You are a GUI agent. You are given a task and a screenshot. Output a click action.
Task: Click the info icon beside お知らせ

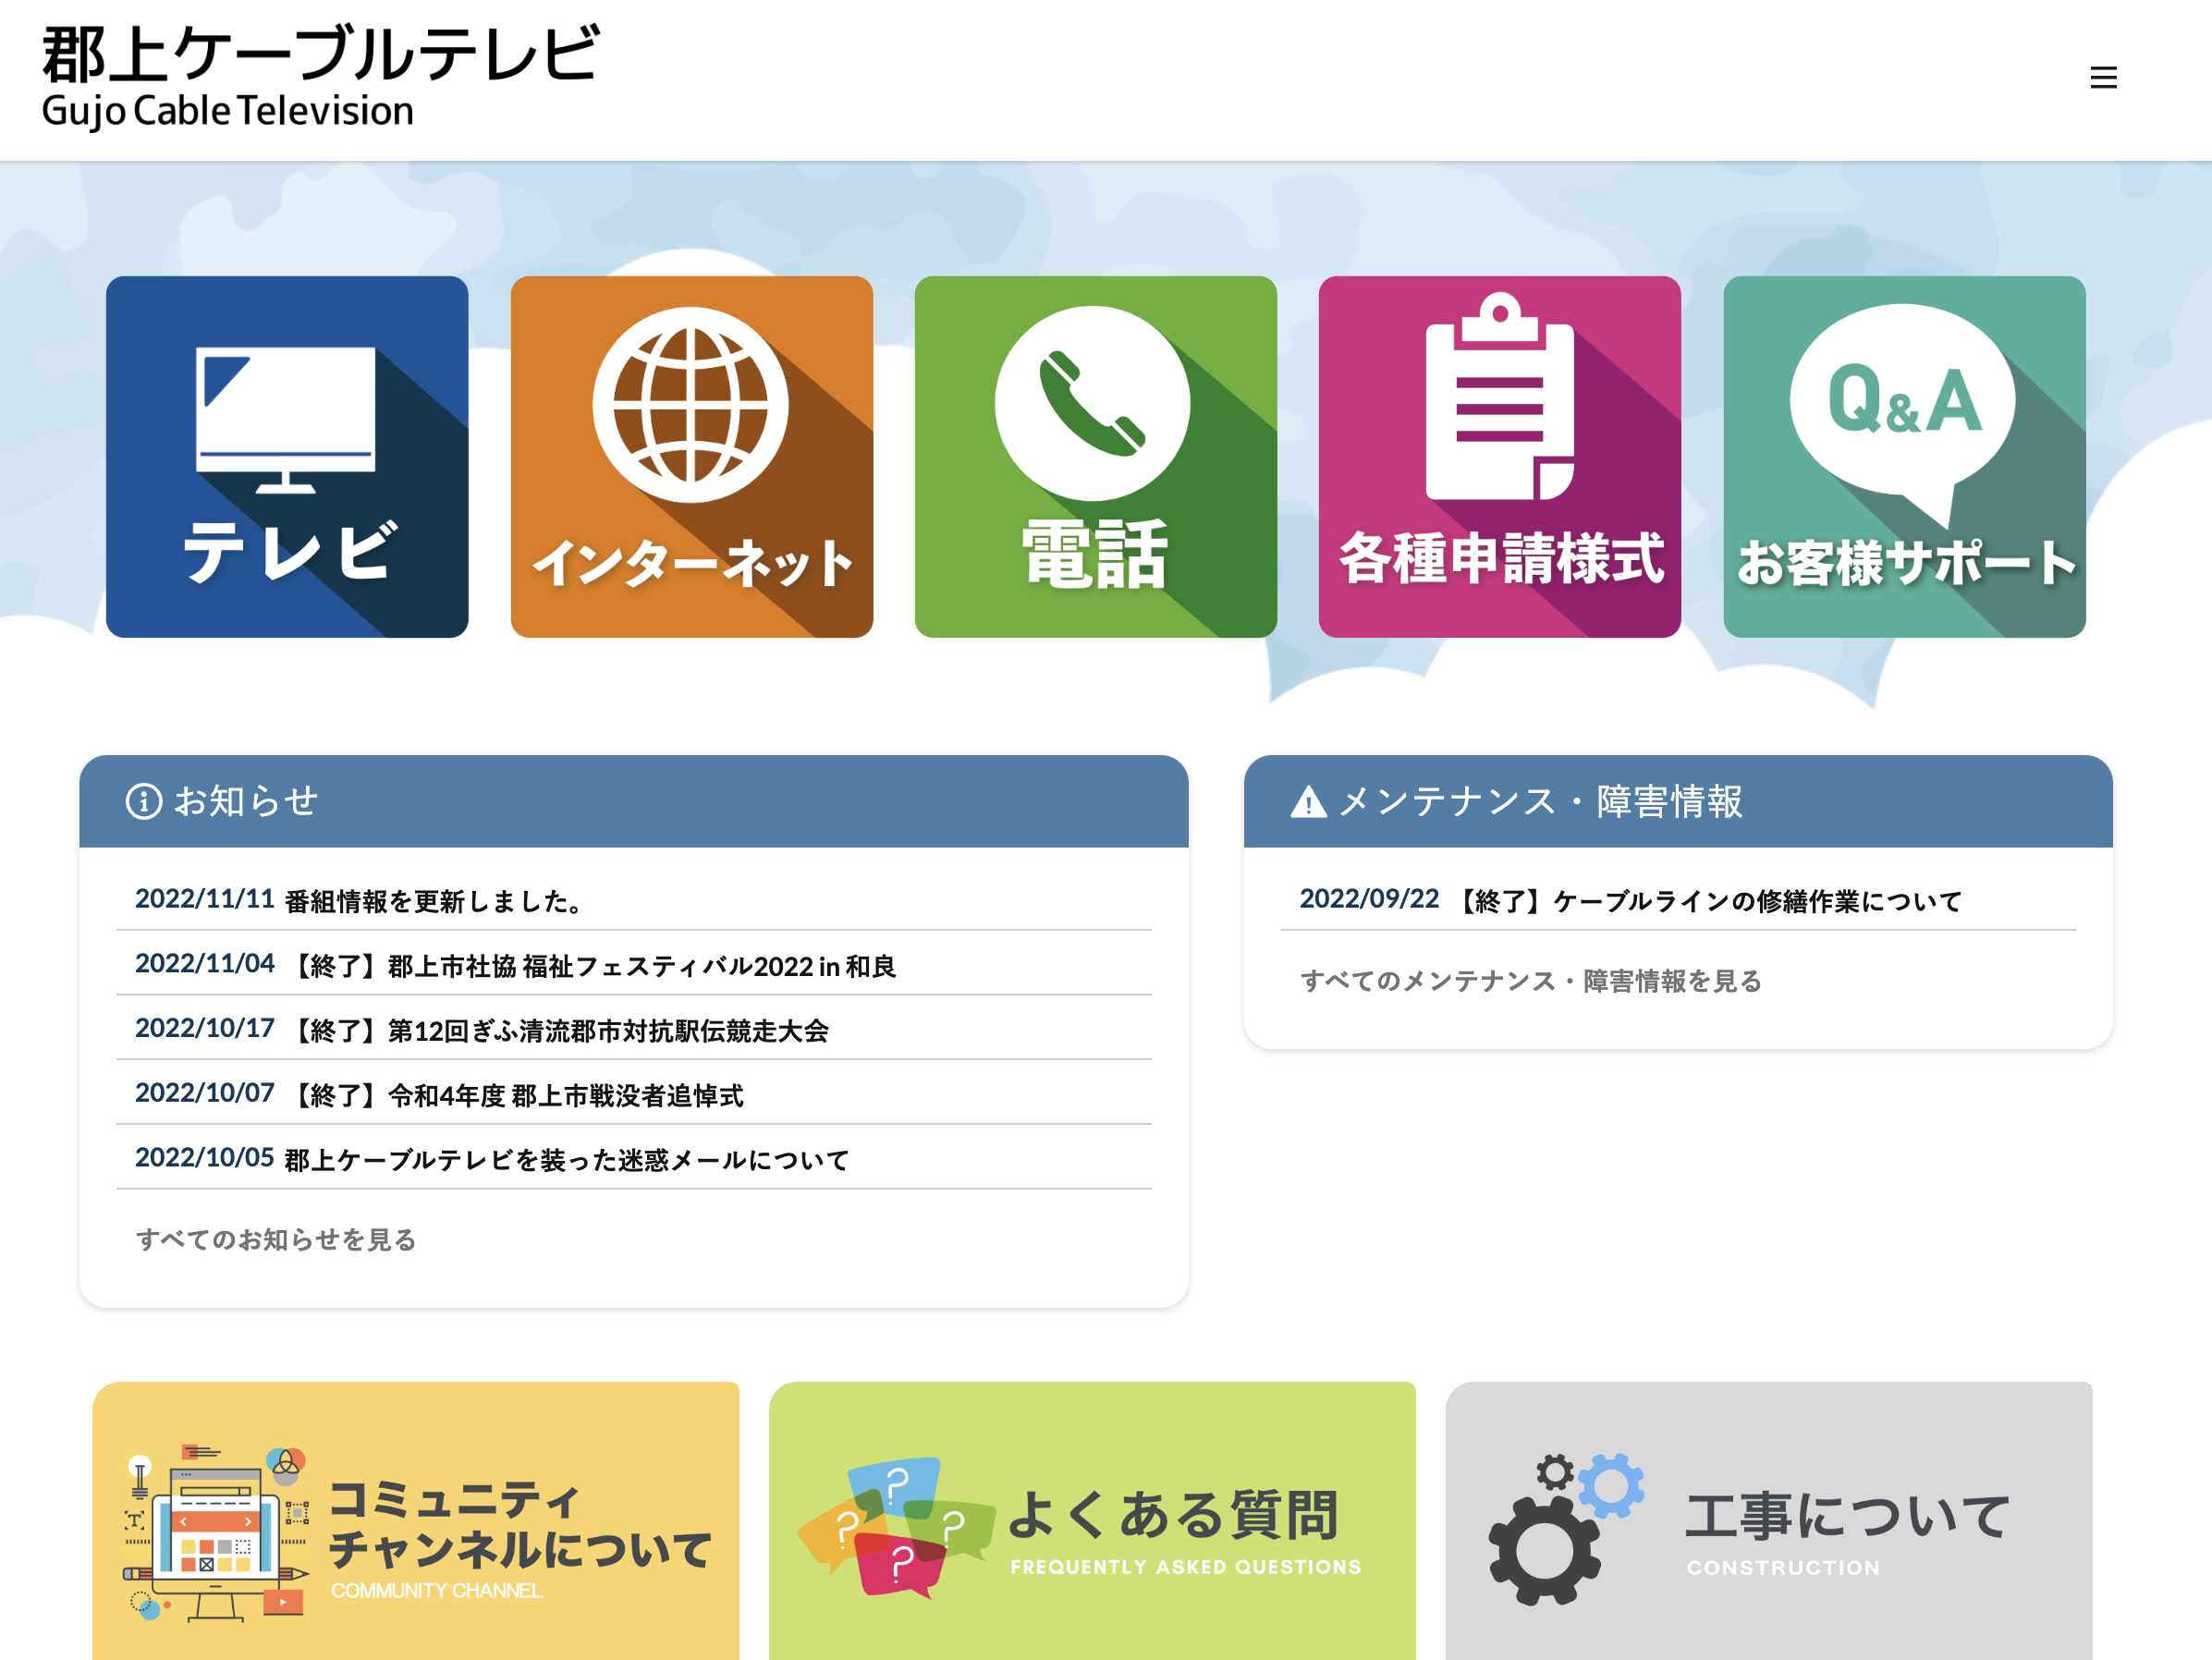click(144, 801)
